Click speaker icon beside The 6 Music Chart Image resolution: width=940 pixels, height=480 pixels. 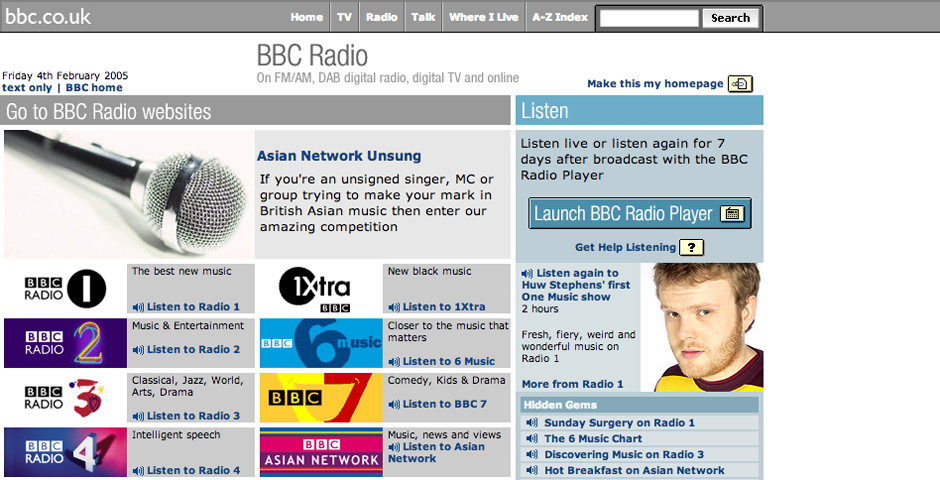click(x=531, y=439)
